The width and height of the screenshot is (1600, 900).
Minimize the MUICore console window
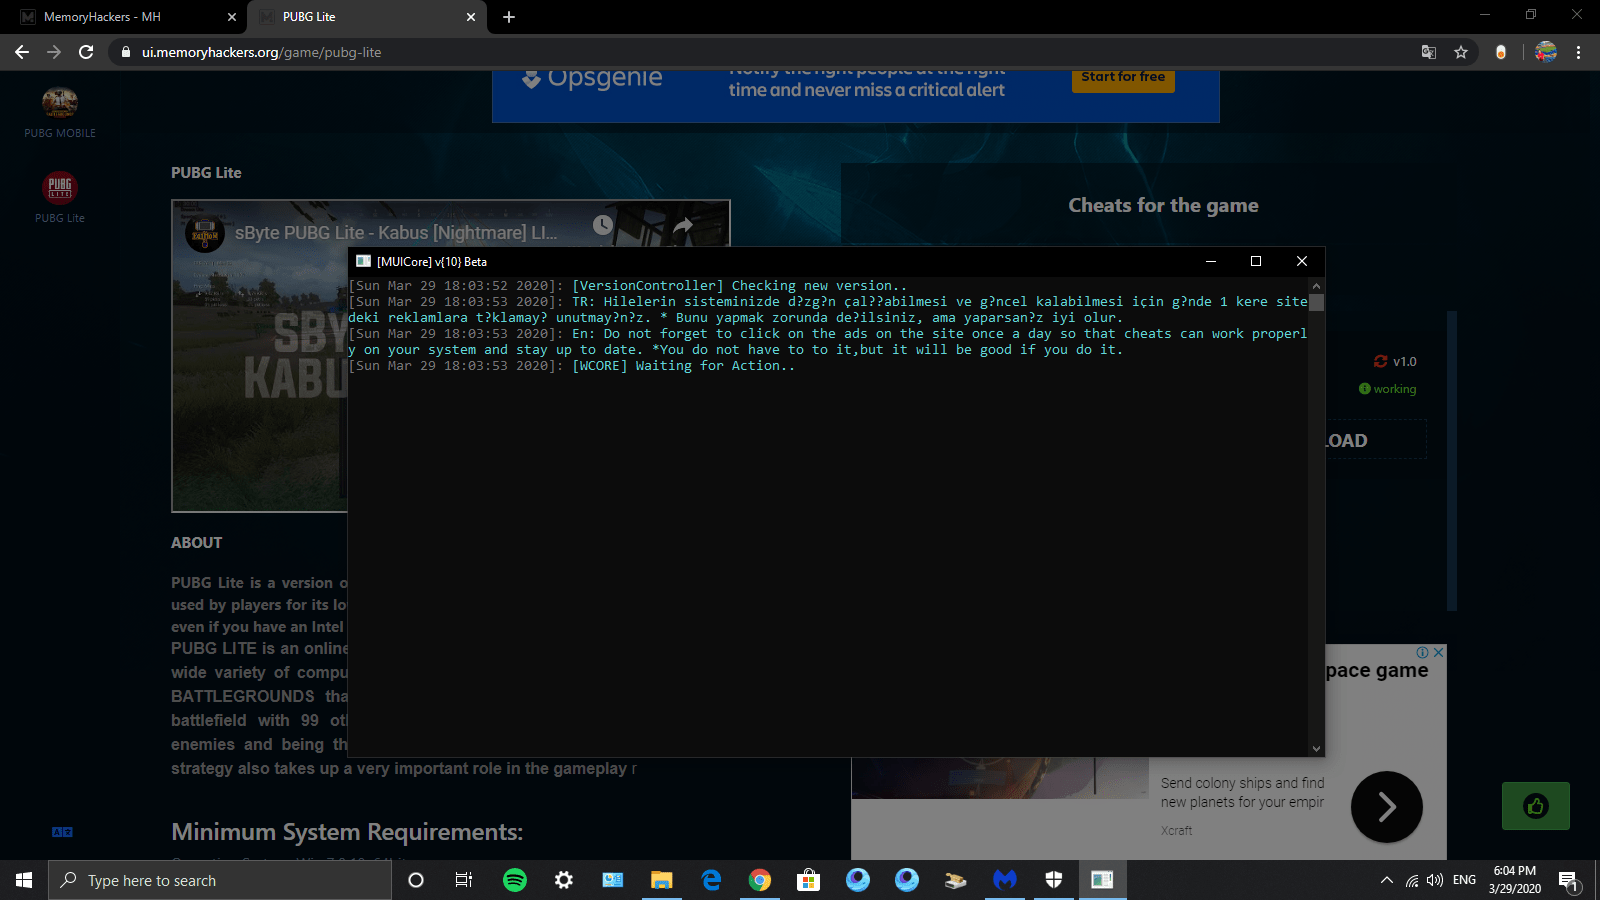(1210, 261)
